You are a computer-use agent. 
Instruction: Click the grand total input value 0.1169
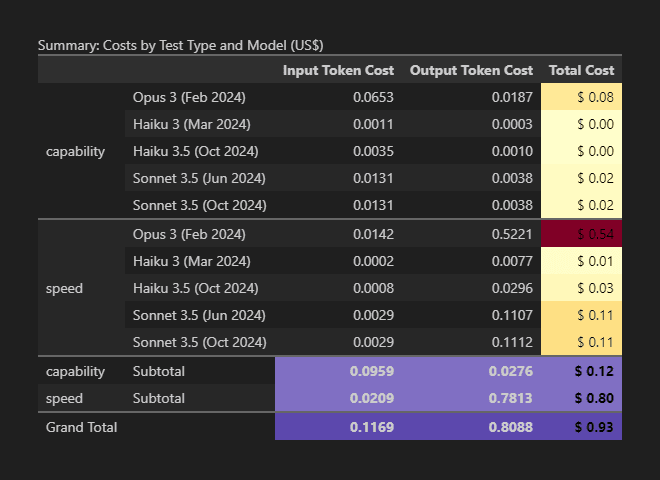point(372,427)
